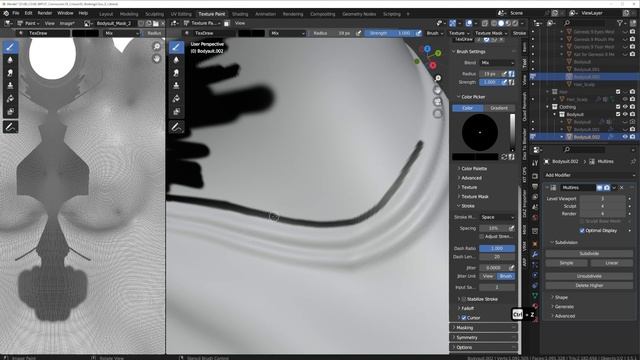
Task: Select Mask tool in 3D viewport toolbar
Action: [176, 111]
